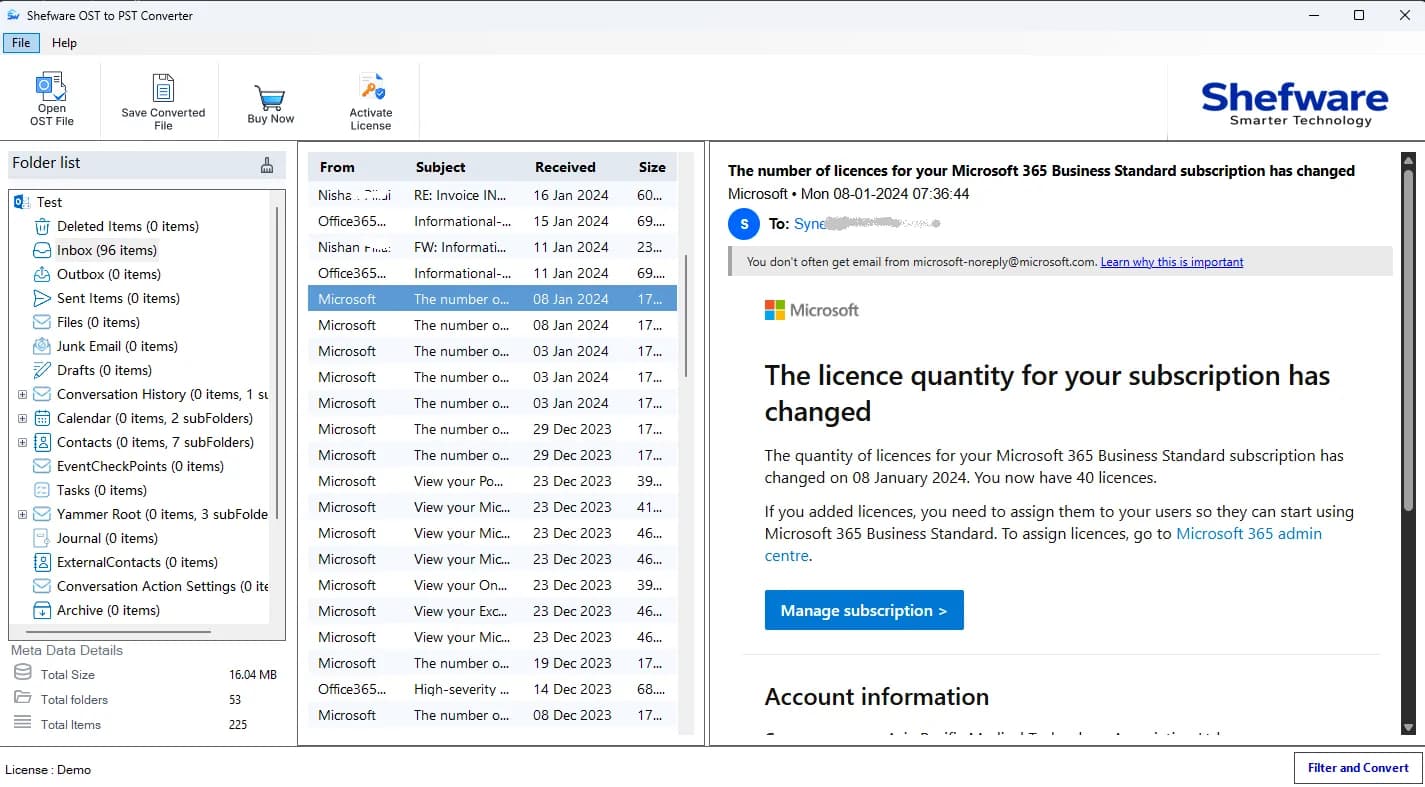Click the Contacts folder icon

tap(42, 442)
